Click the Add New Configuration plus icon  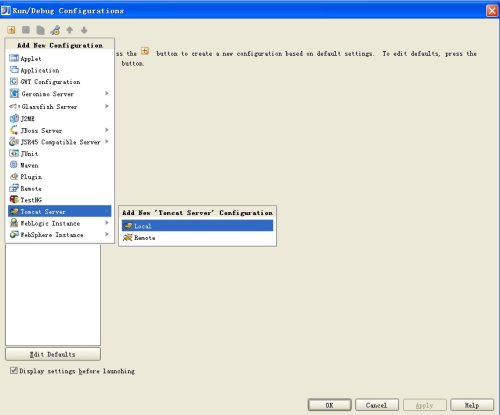point(11,30)
